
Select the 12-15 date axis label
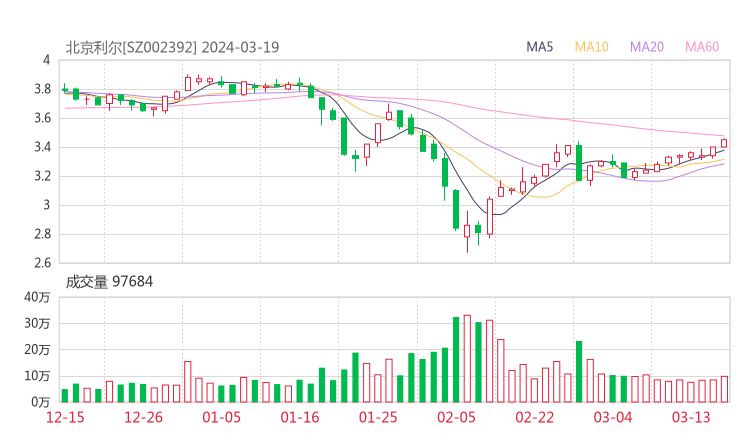tap(65, 417)
